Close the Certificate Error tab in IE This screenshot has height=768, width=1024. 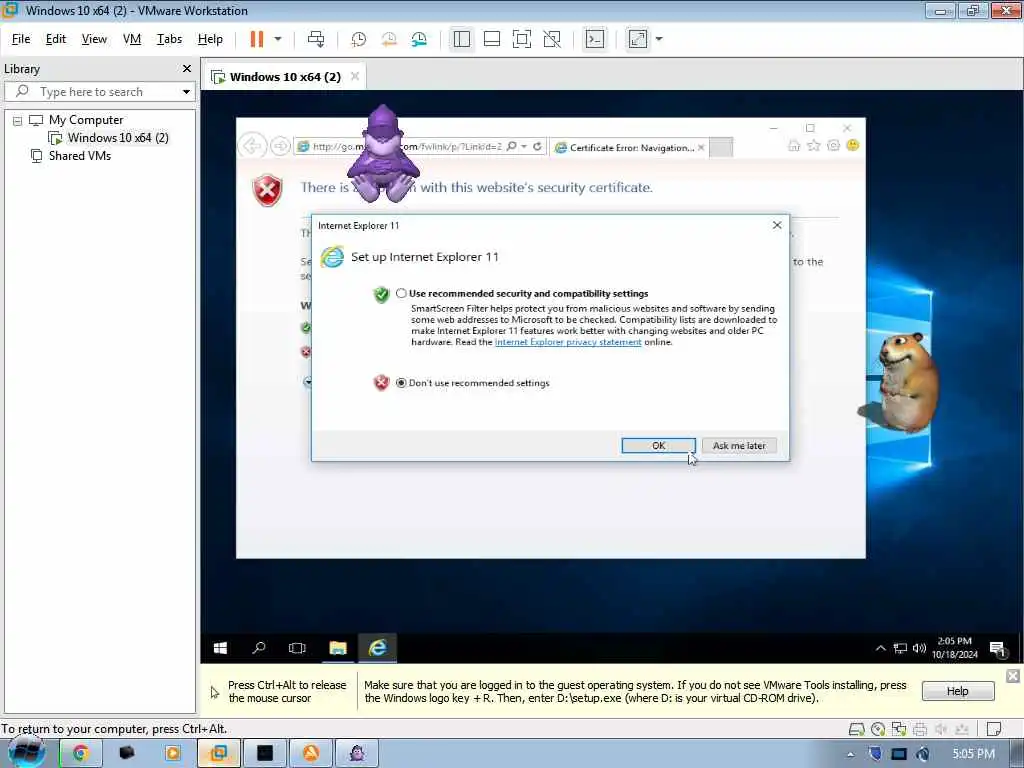[701, 148]
